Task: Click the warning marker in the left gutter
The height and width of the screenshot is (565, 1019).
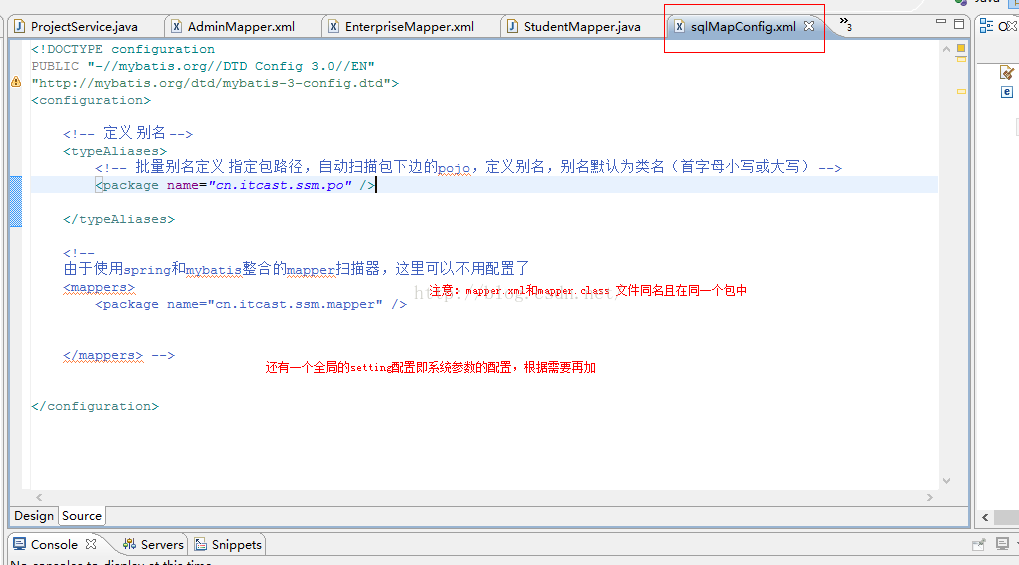Action: click(16, 82)
